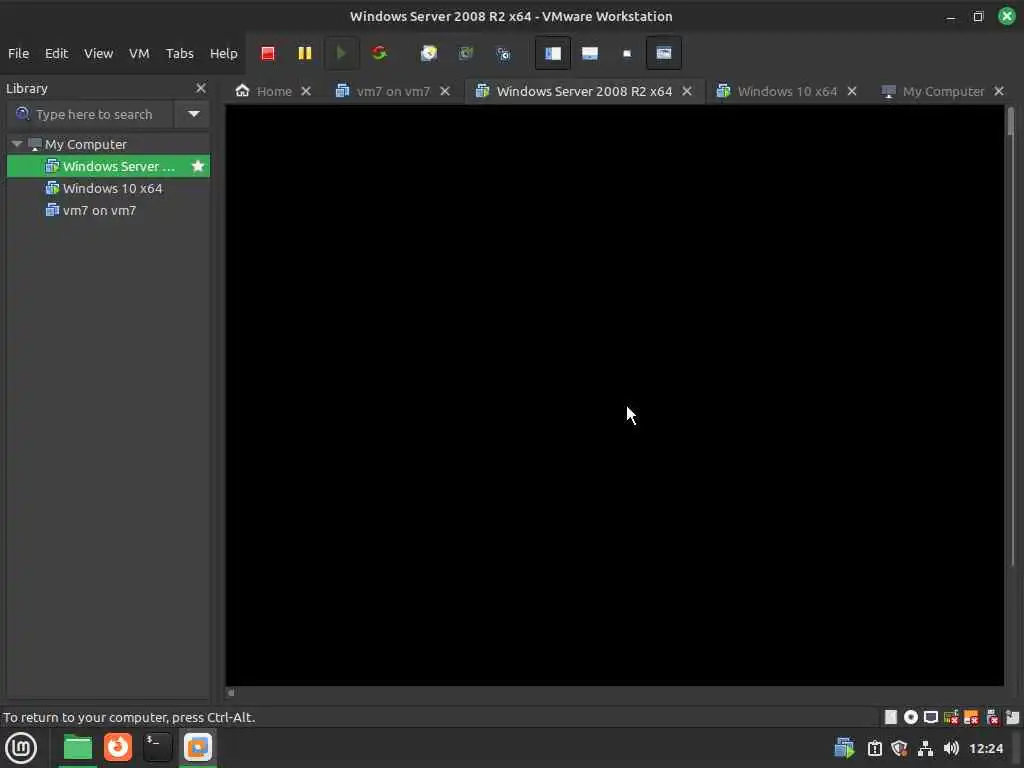Close the vm7 on vm7 tab

tap(445, 91)
